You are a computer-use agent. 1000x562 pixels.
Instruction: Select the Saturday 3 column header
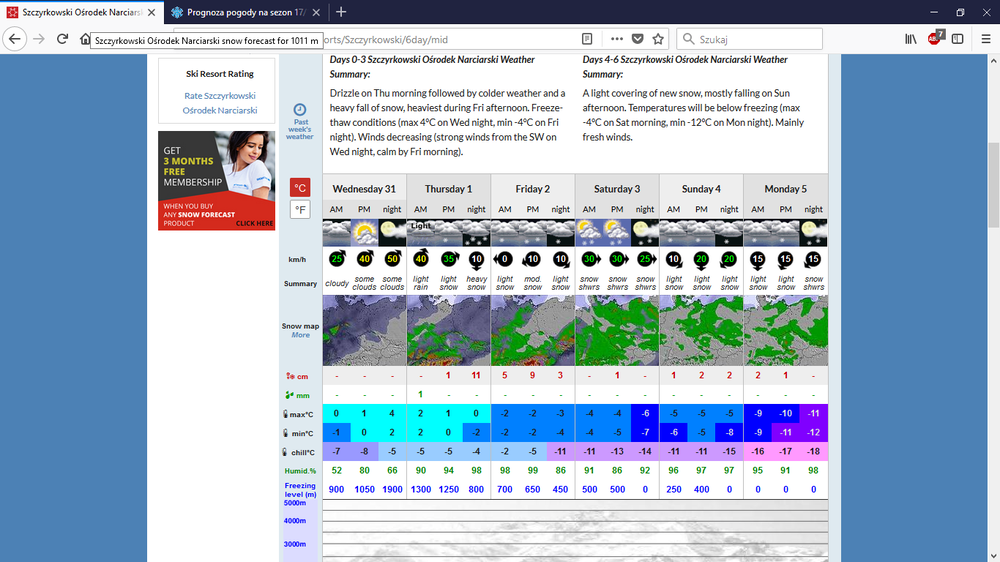tap(617, 189)
